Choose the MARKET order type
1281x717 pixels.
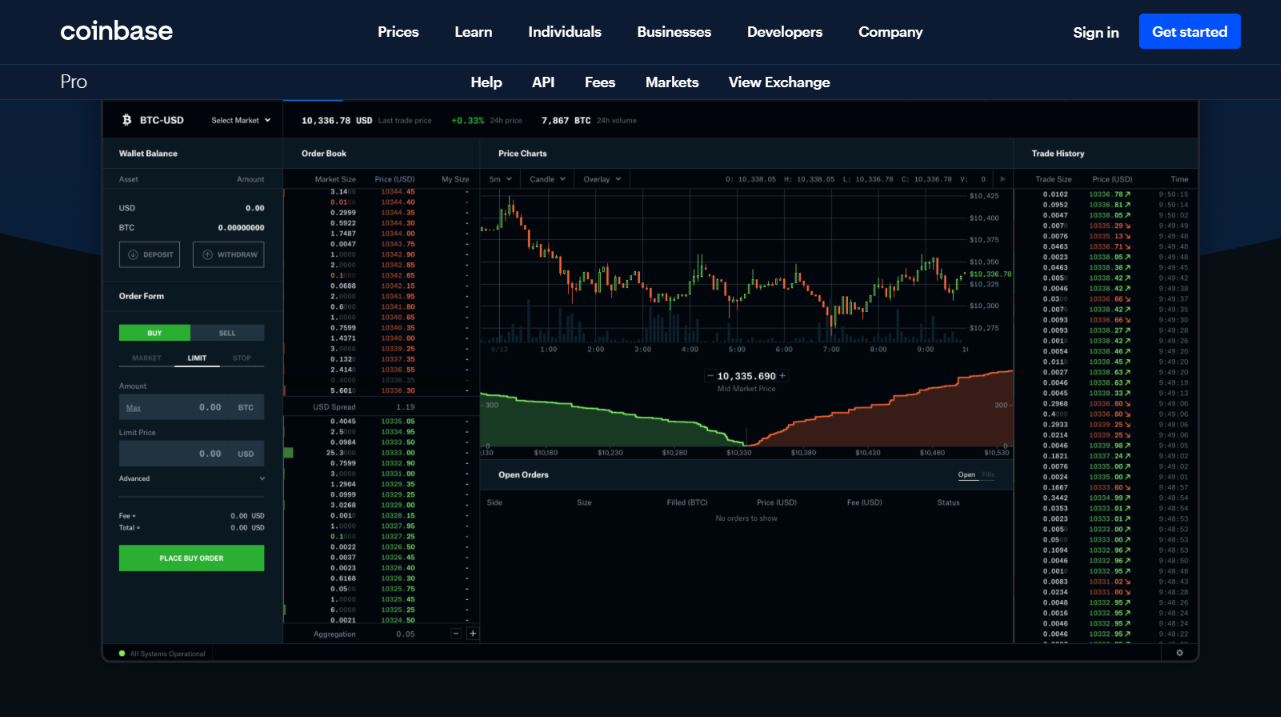pos(146,358)
